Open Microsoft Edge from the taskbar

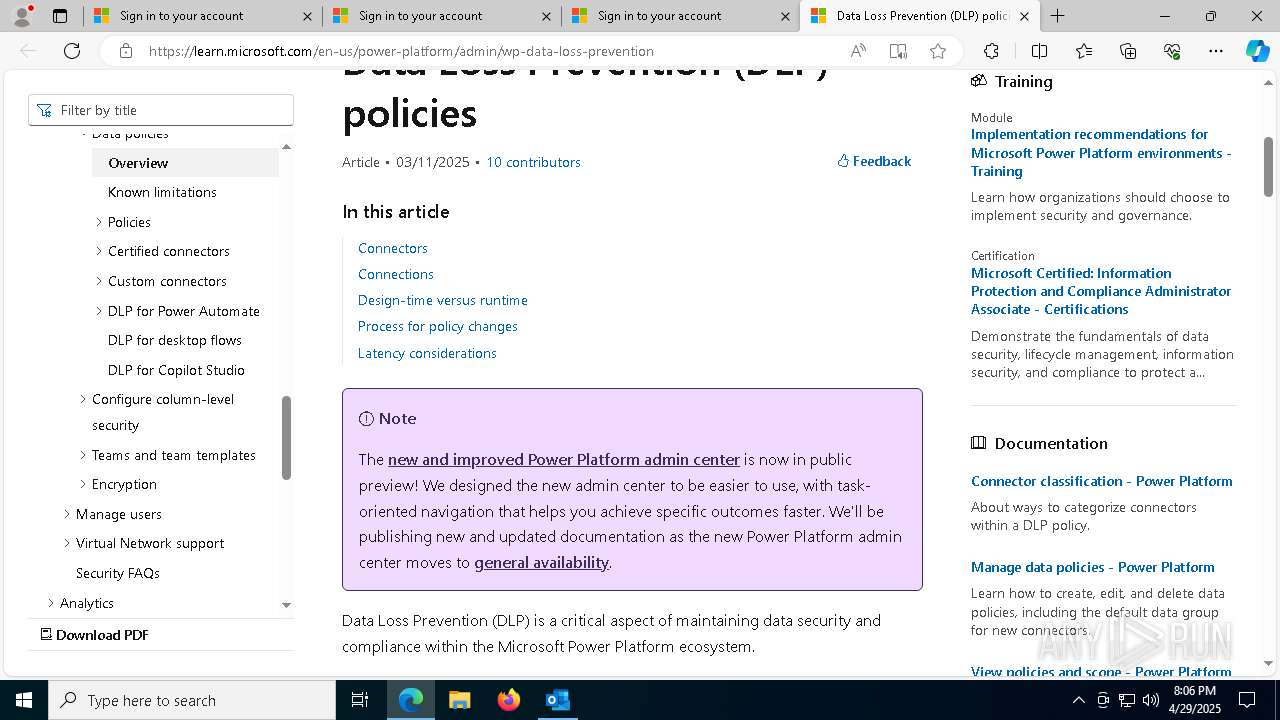pyautogui.click(x=411, y=700)
